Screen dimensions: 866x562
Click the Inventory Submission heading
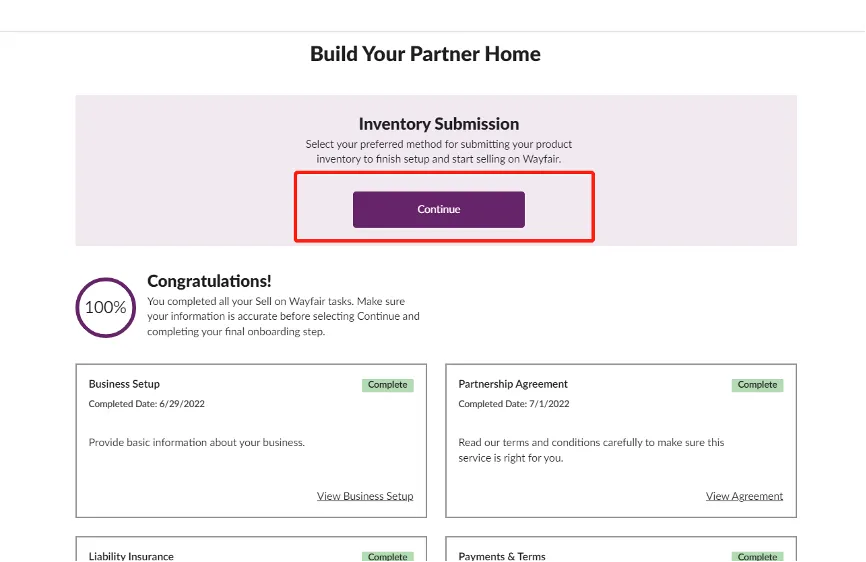coord(438,124)
